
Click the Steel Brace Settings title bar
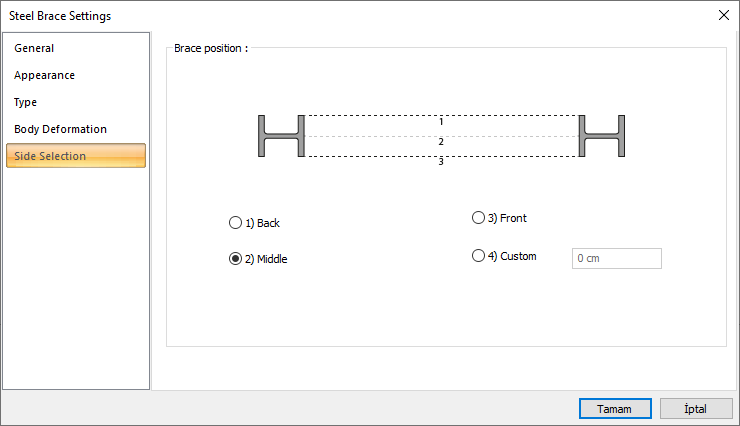(x=300, y=15)
